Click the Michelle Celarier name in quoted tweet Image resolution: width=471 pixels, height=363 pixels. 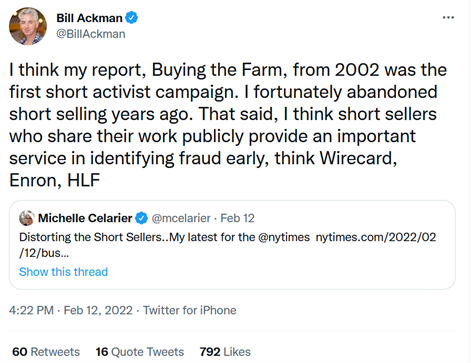tap(85, 218)
